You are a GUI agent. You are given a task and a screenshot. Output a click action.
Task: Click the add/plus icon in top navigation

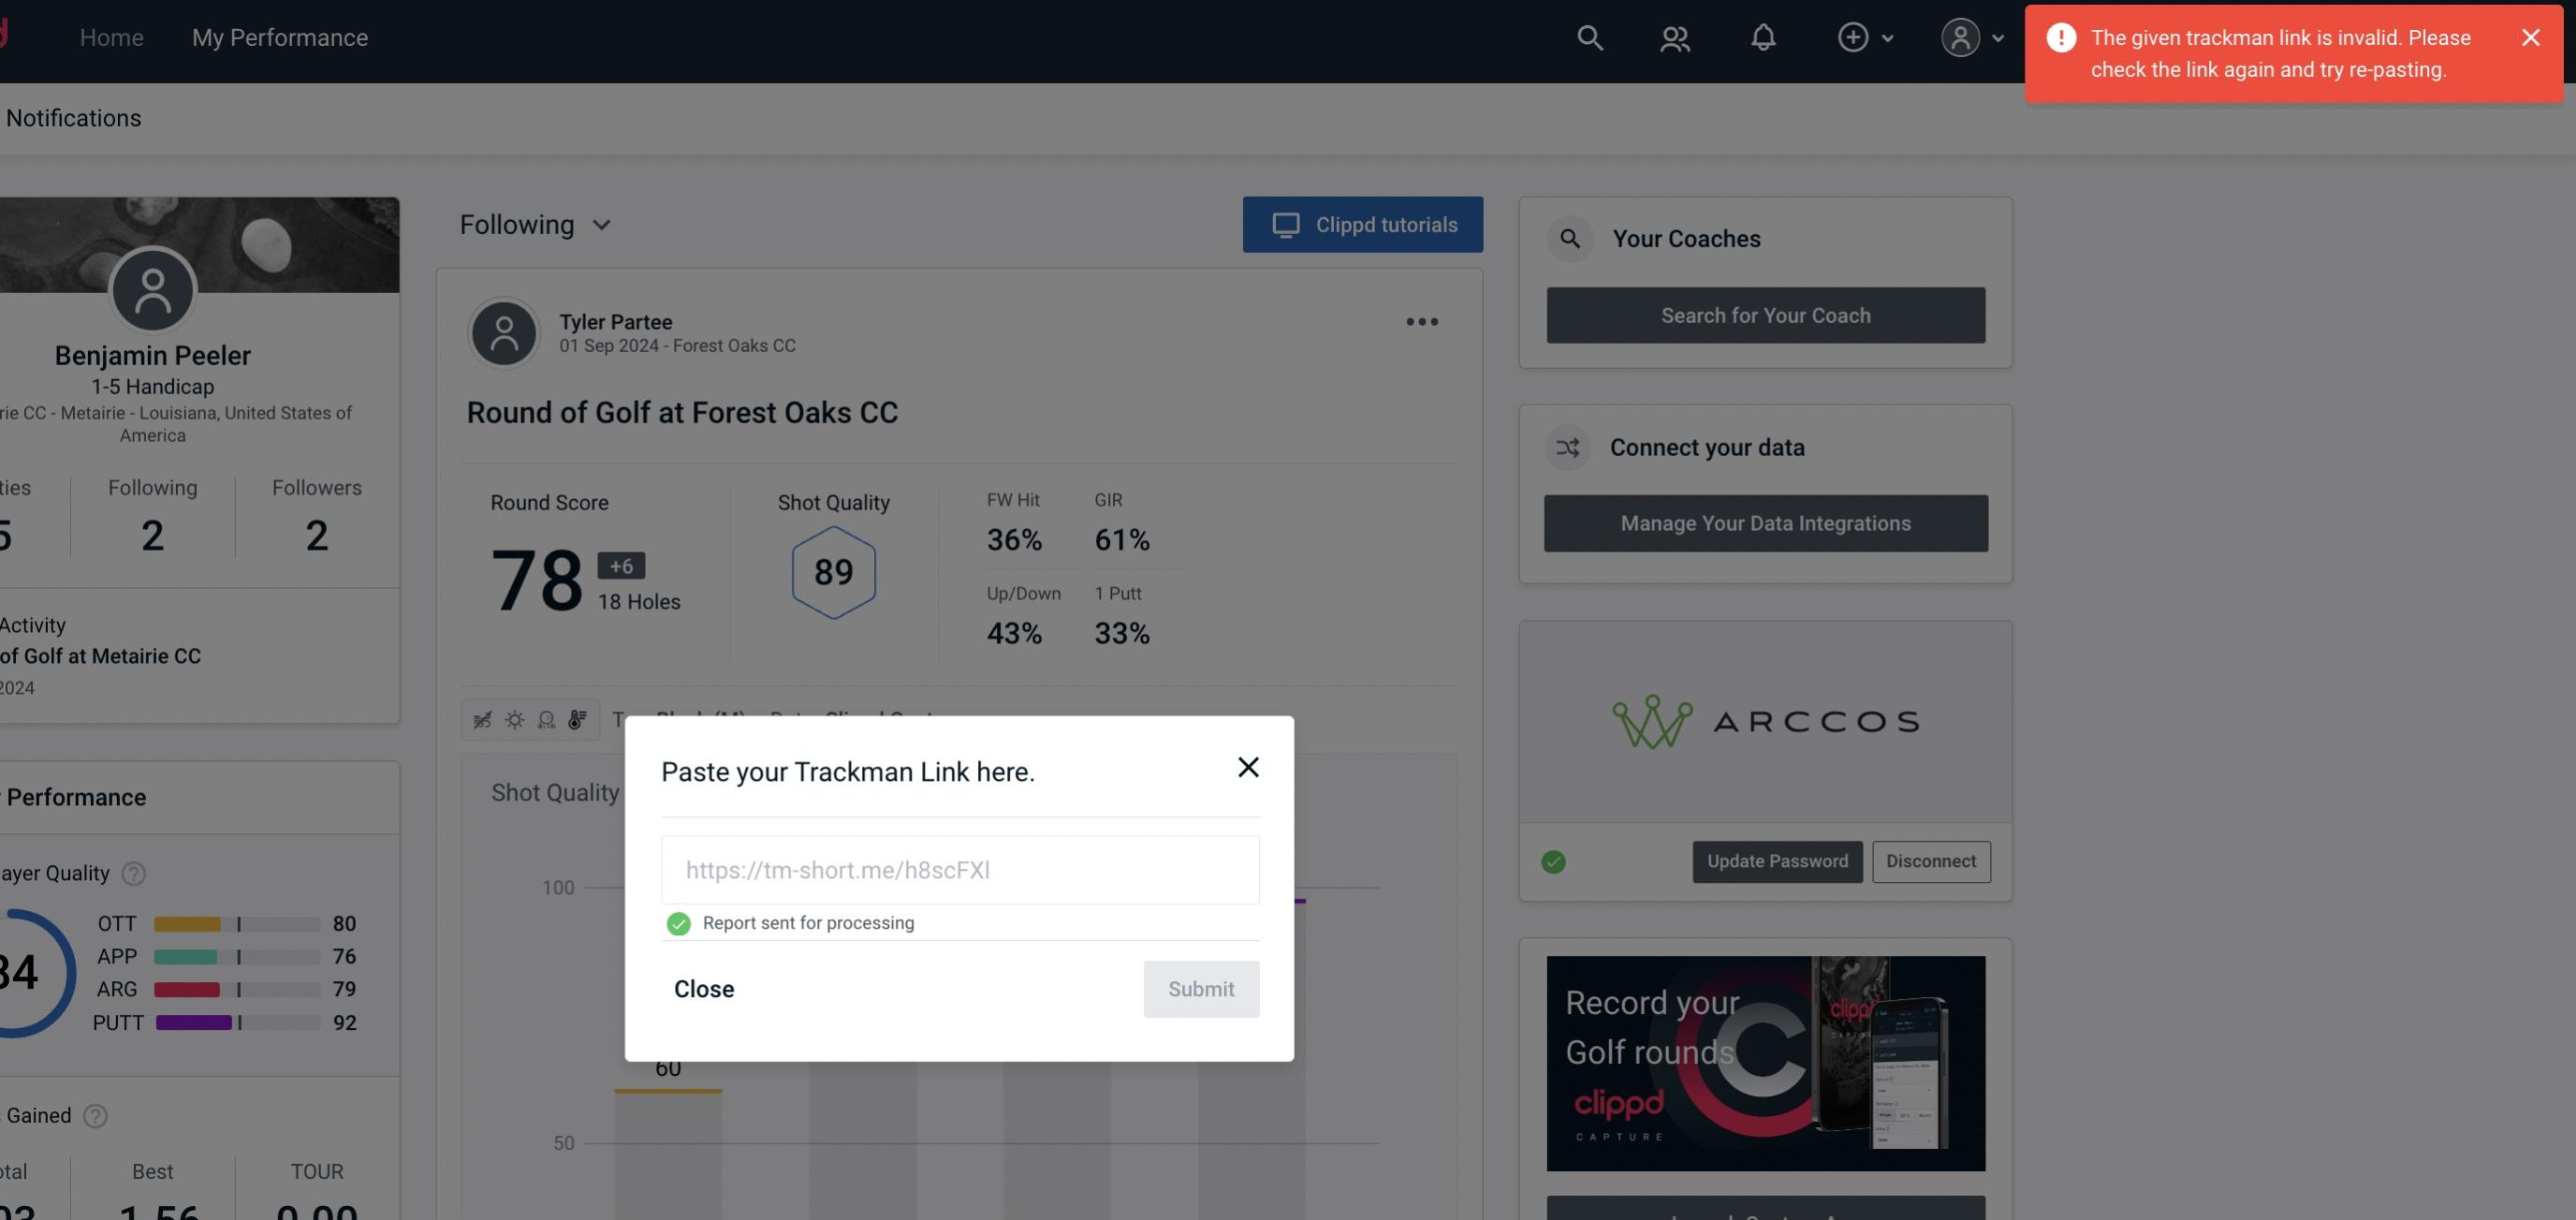click(1853, 37)
